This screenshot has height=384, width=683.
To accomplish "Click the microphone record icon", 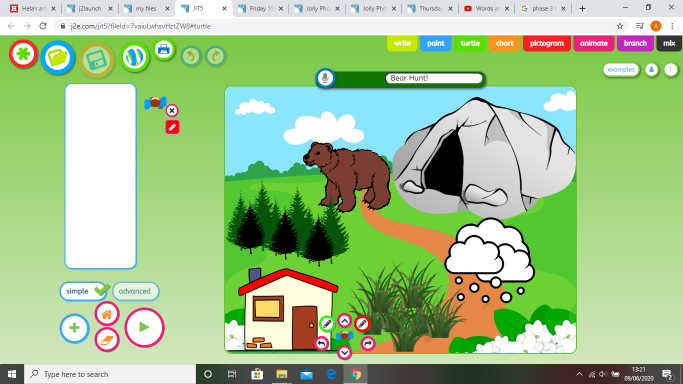I will (325, 78).
